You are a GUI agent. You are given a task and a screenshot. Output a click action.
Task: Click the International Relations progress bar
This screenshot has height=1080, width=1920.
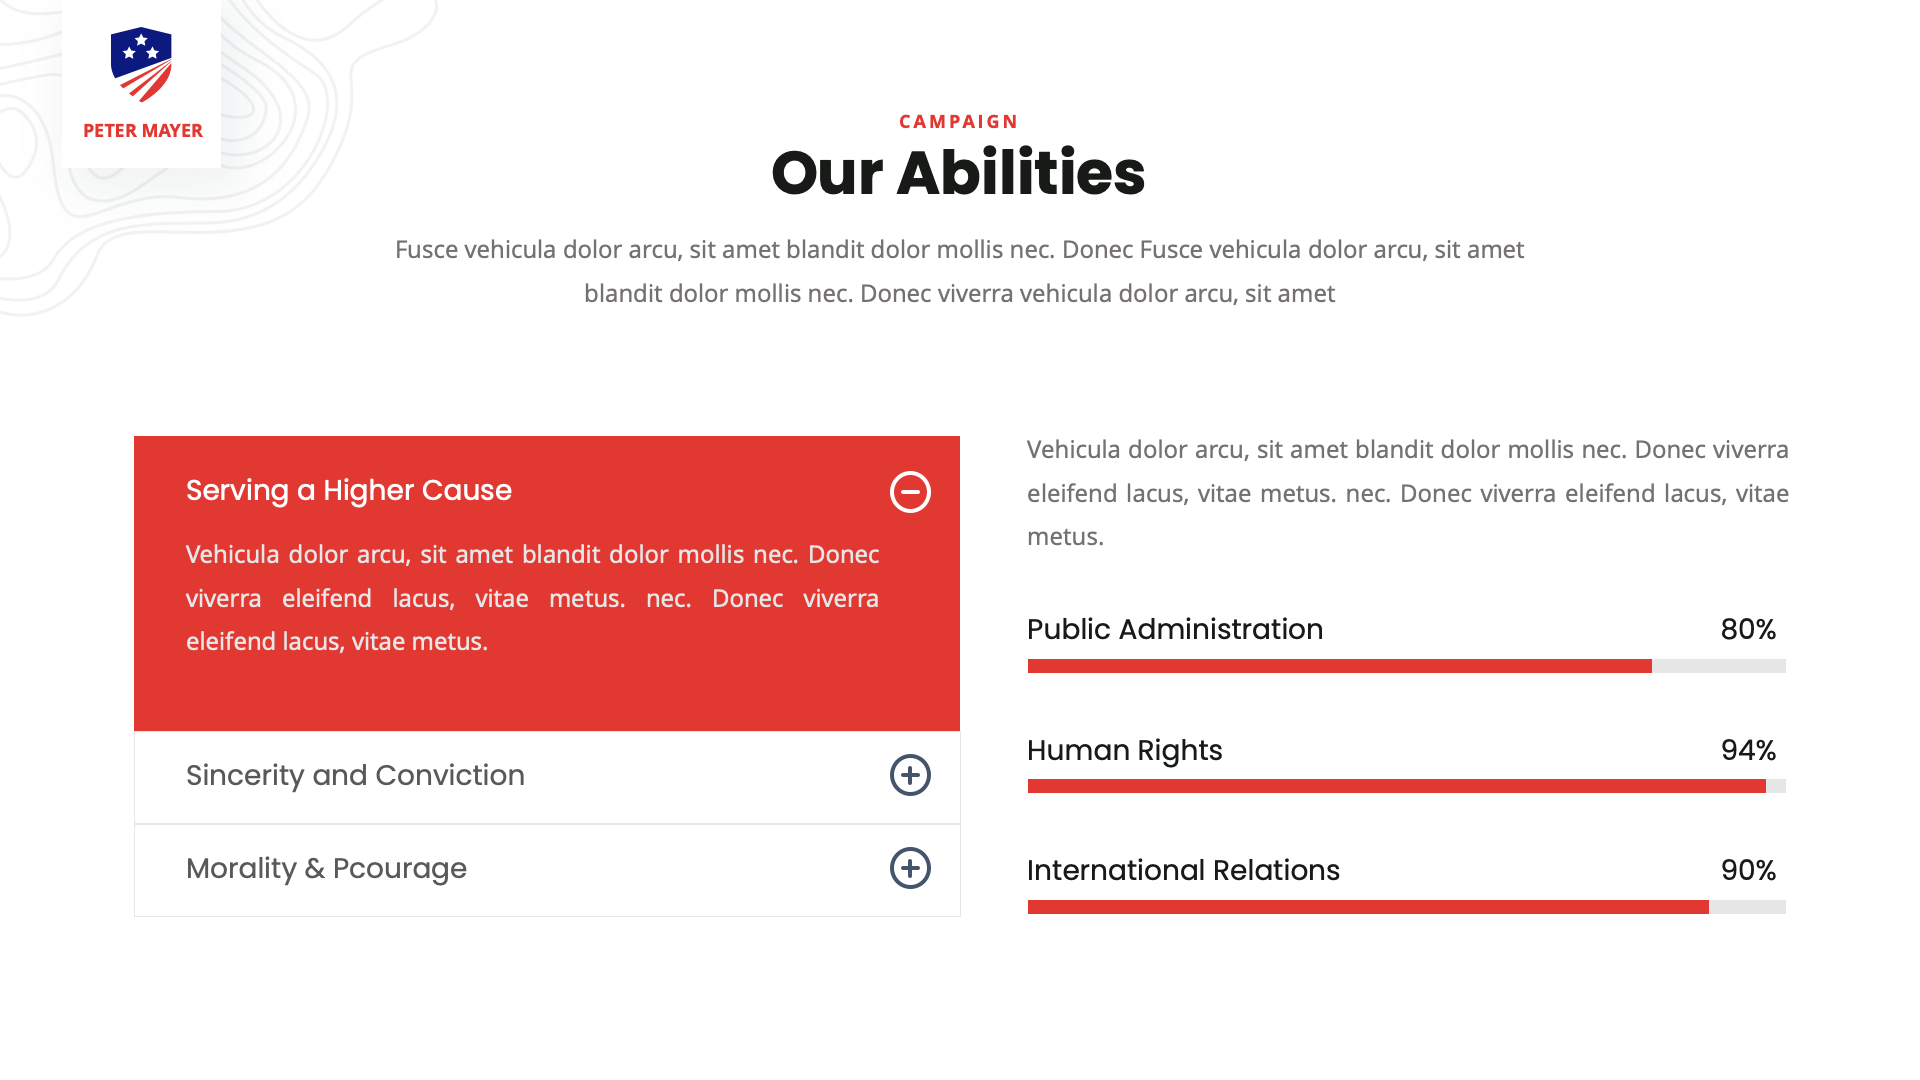[1406, 907]
